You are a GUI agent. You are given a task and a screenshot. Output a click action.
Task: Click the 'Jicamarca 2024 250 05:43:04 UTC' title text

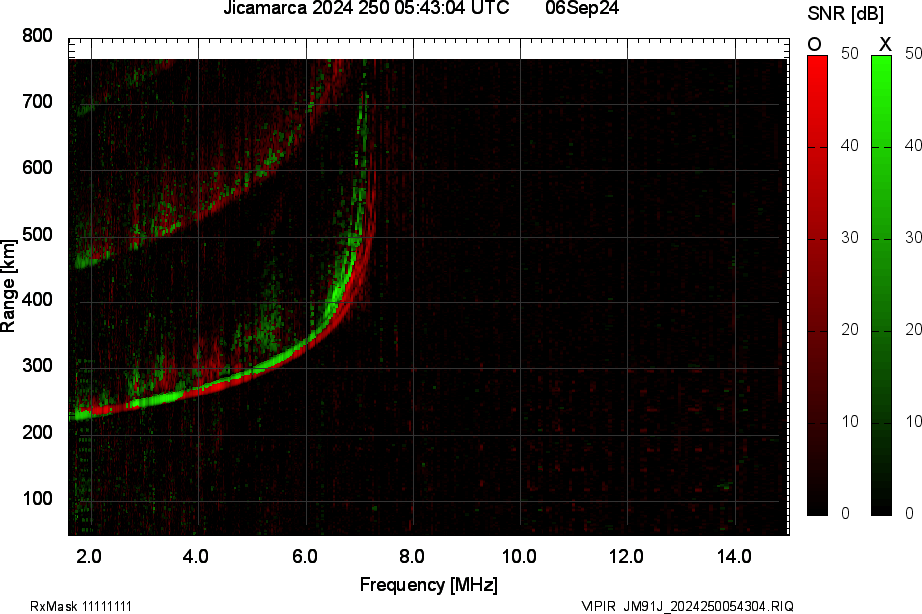pos(366,8)
